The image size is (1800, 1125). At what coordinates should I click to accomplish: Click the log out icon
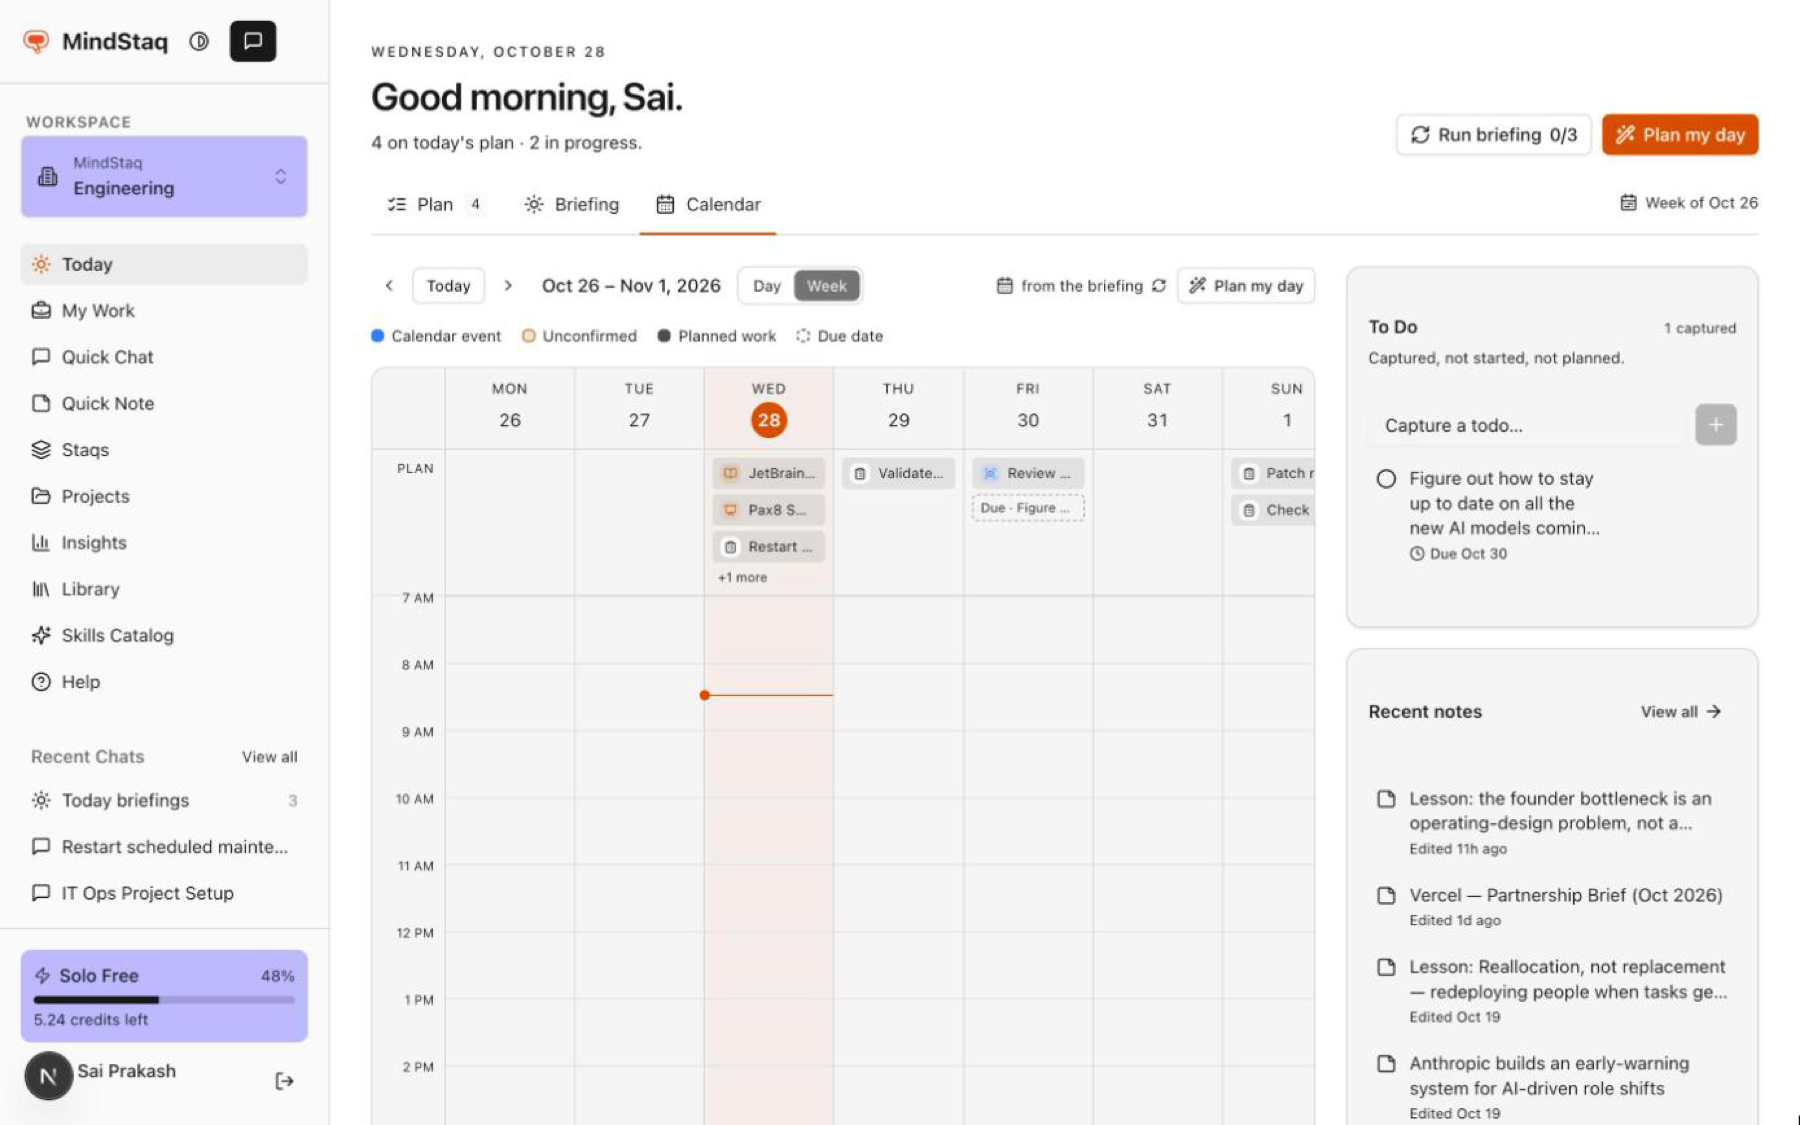284,1080
